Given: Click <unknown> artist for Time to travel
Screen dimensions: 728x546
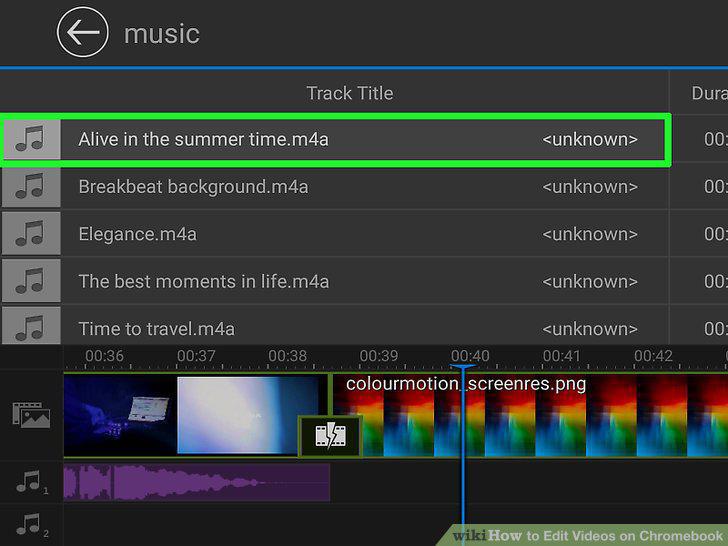Looking at the screenshot, I should [x=590, y=329].
